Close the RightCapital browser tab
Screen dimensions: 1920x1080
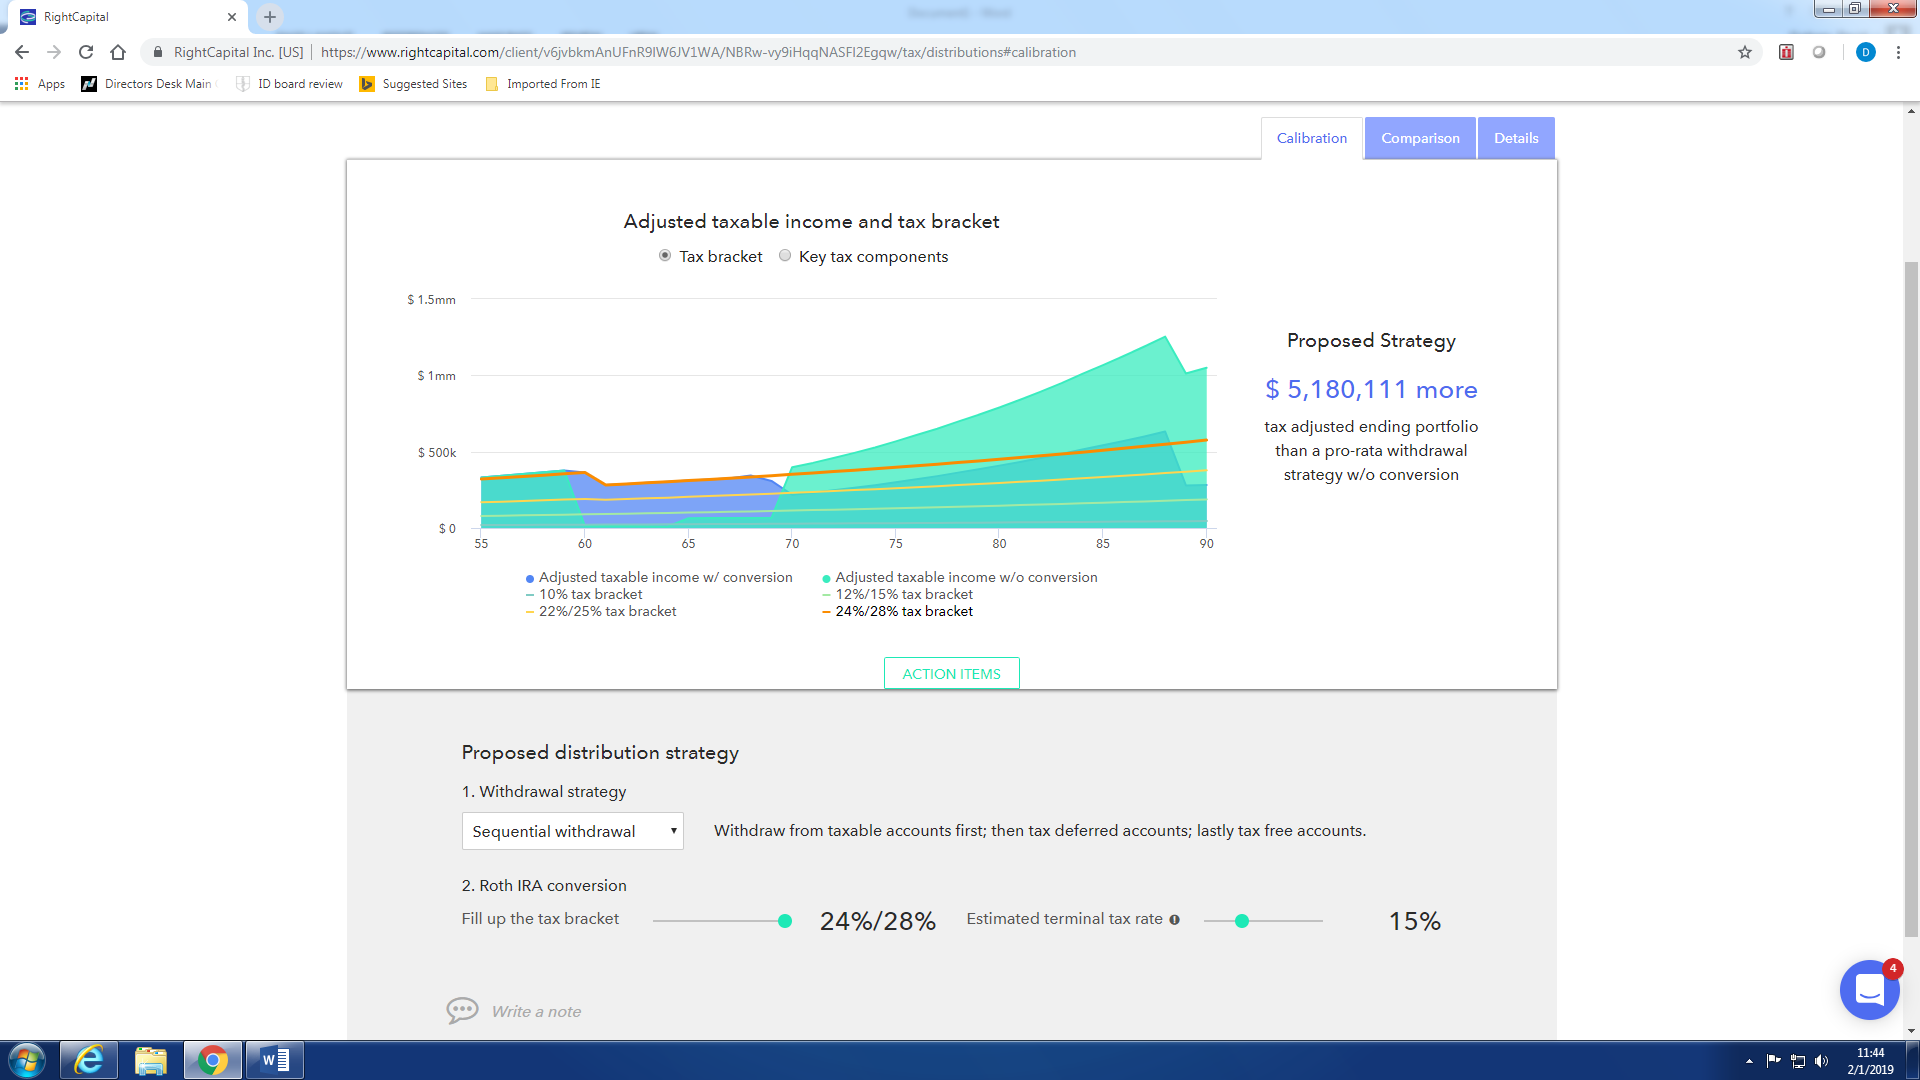click(x=232, y=17)
